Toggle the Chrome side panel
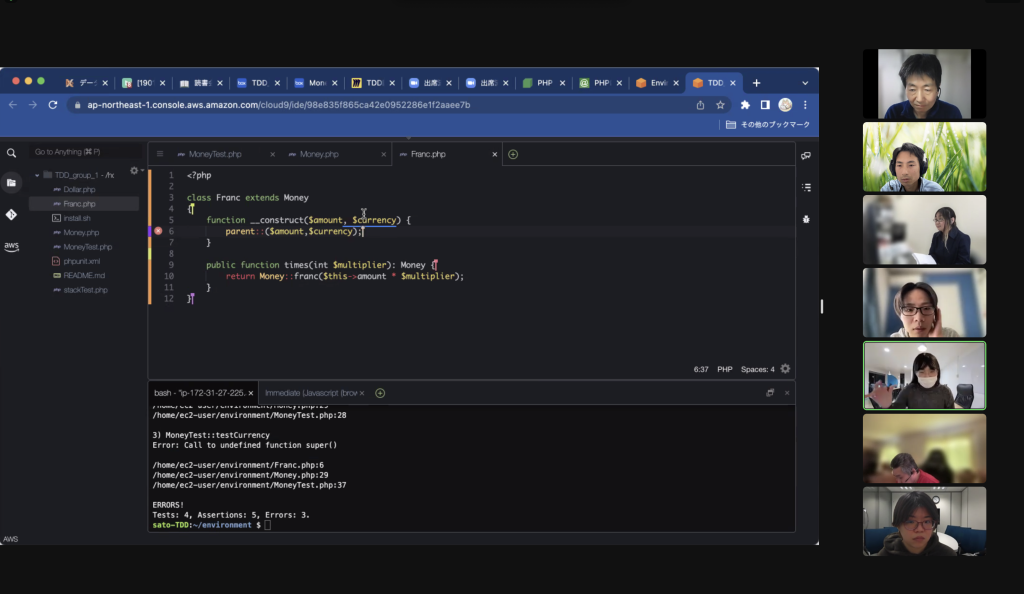 (x=765, y=104)
